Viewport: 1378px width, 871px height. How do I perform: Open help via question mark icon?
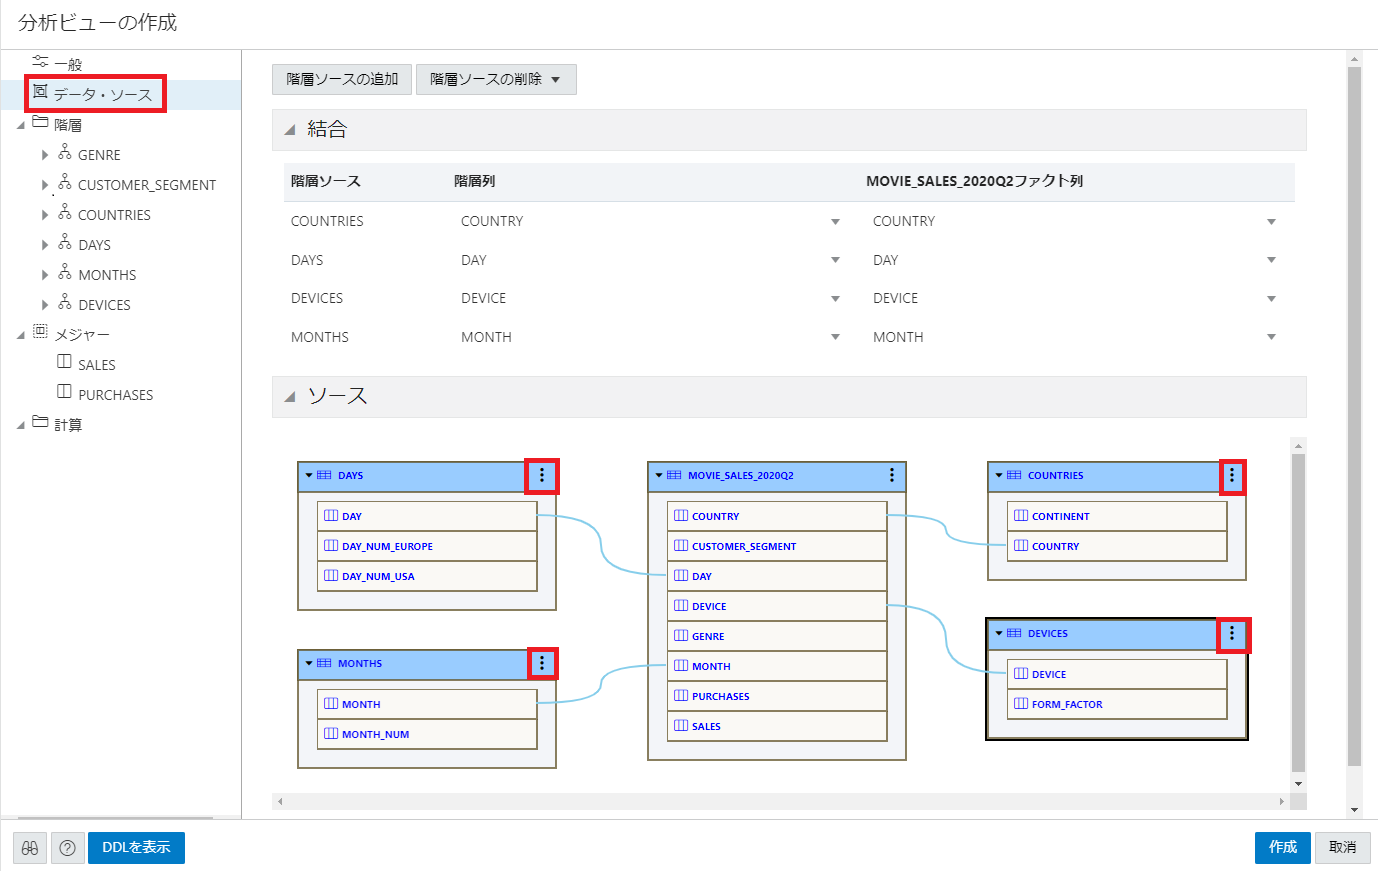pyautogui.click(x=67, y=848)
